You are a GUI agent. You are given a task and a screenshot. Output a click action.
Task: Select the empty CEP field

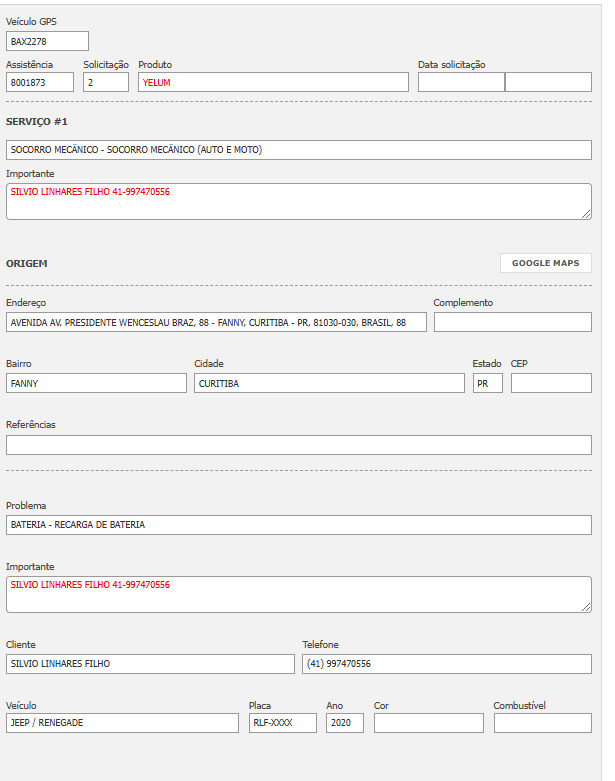(551, 383)
